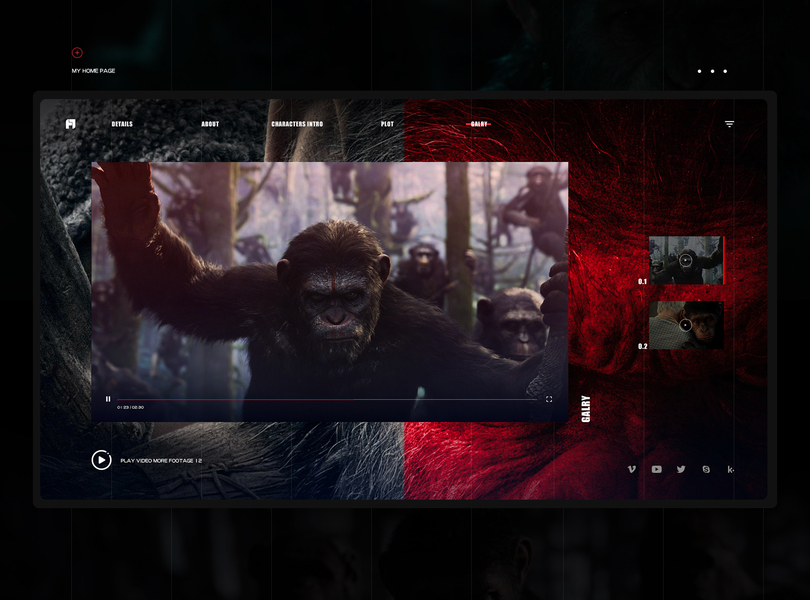Open the Vimeo social icon
810x600 pixels.
632,469
